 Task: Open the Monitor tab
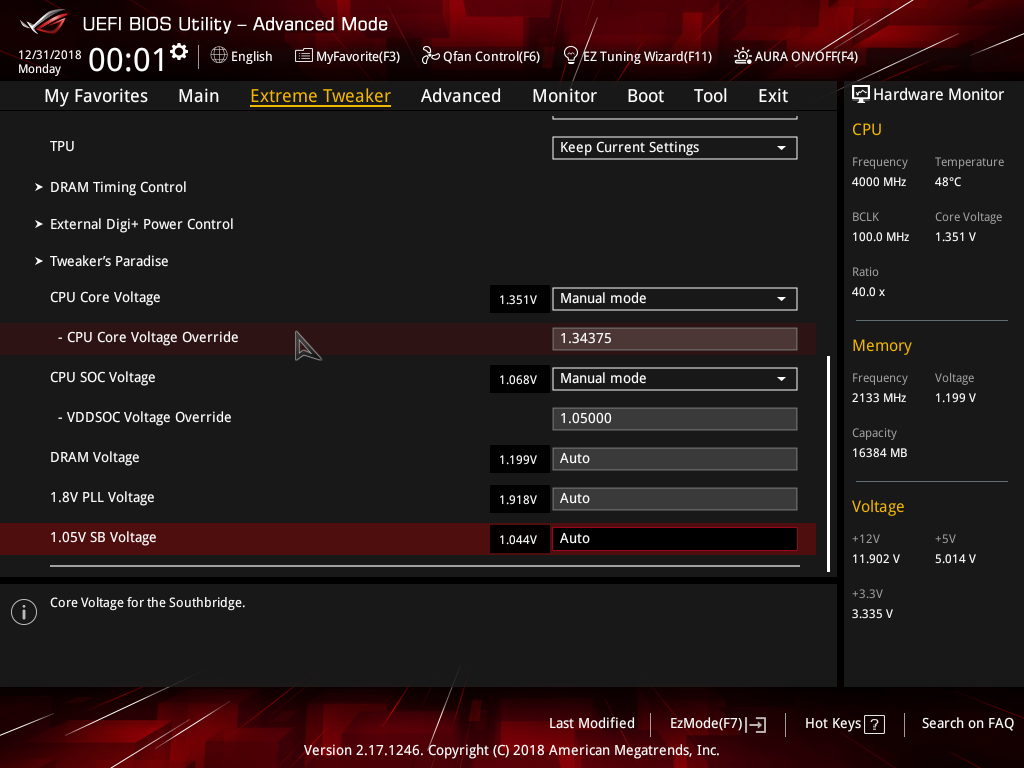click(564, 96)
